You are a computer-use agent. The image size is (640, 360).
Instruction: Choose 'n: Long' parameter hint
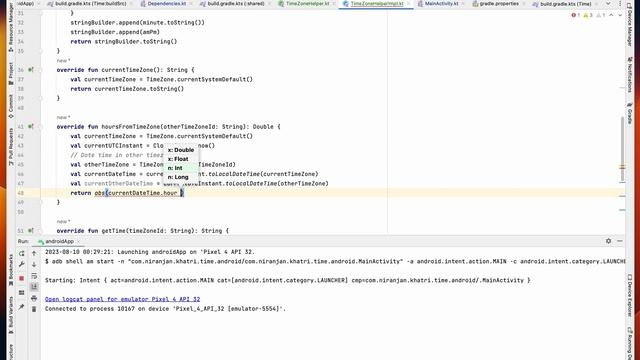181,177
